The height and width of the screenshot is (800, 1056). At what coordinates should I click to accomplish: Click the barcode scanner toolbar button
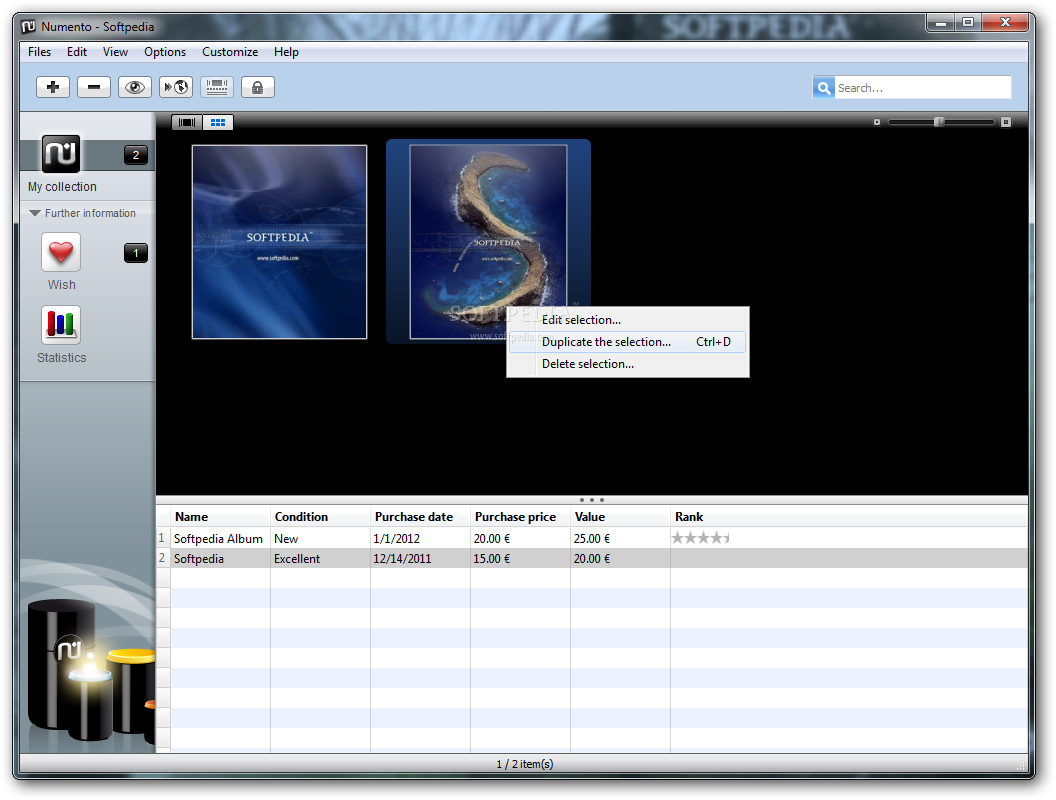[217, 87]
